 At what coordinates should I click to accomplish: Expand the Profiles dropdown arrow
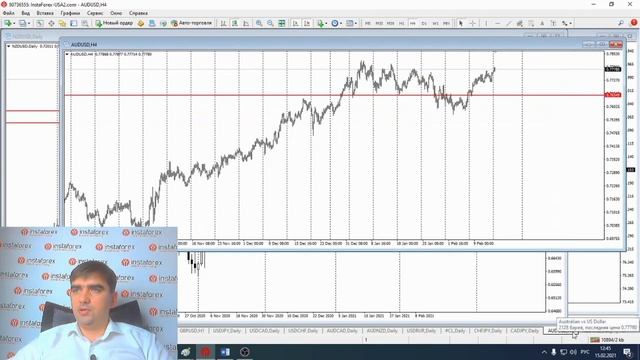(29, 23)
